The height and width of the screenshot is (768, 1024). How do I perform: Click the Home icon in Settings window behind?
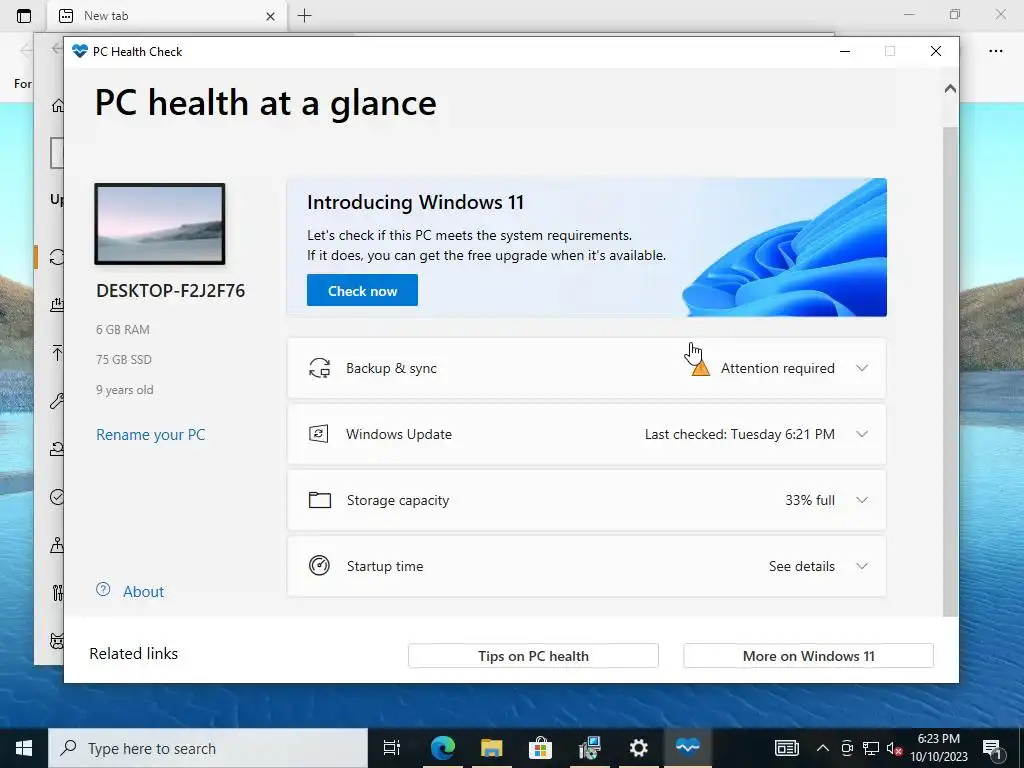[x=57, y=105]
